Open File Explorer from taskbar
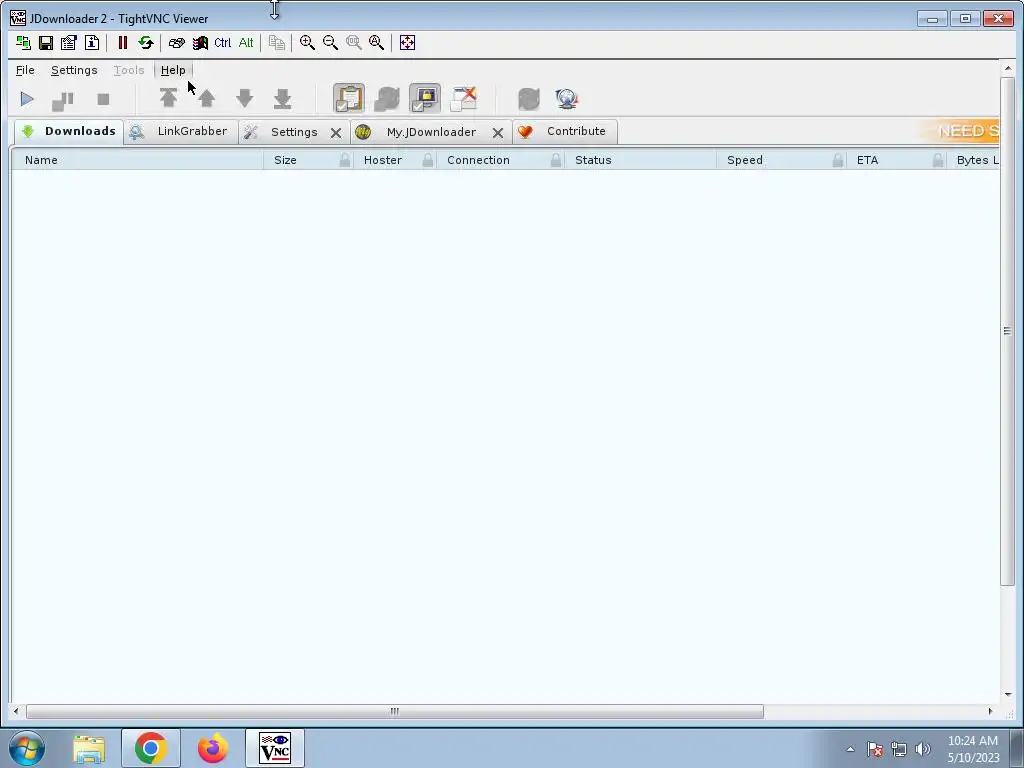This screenshot has width=1024, height=768. 89,748
